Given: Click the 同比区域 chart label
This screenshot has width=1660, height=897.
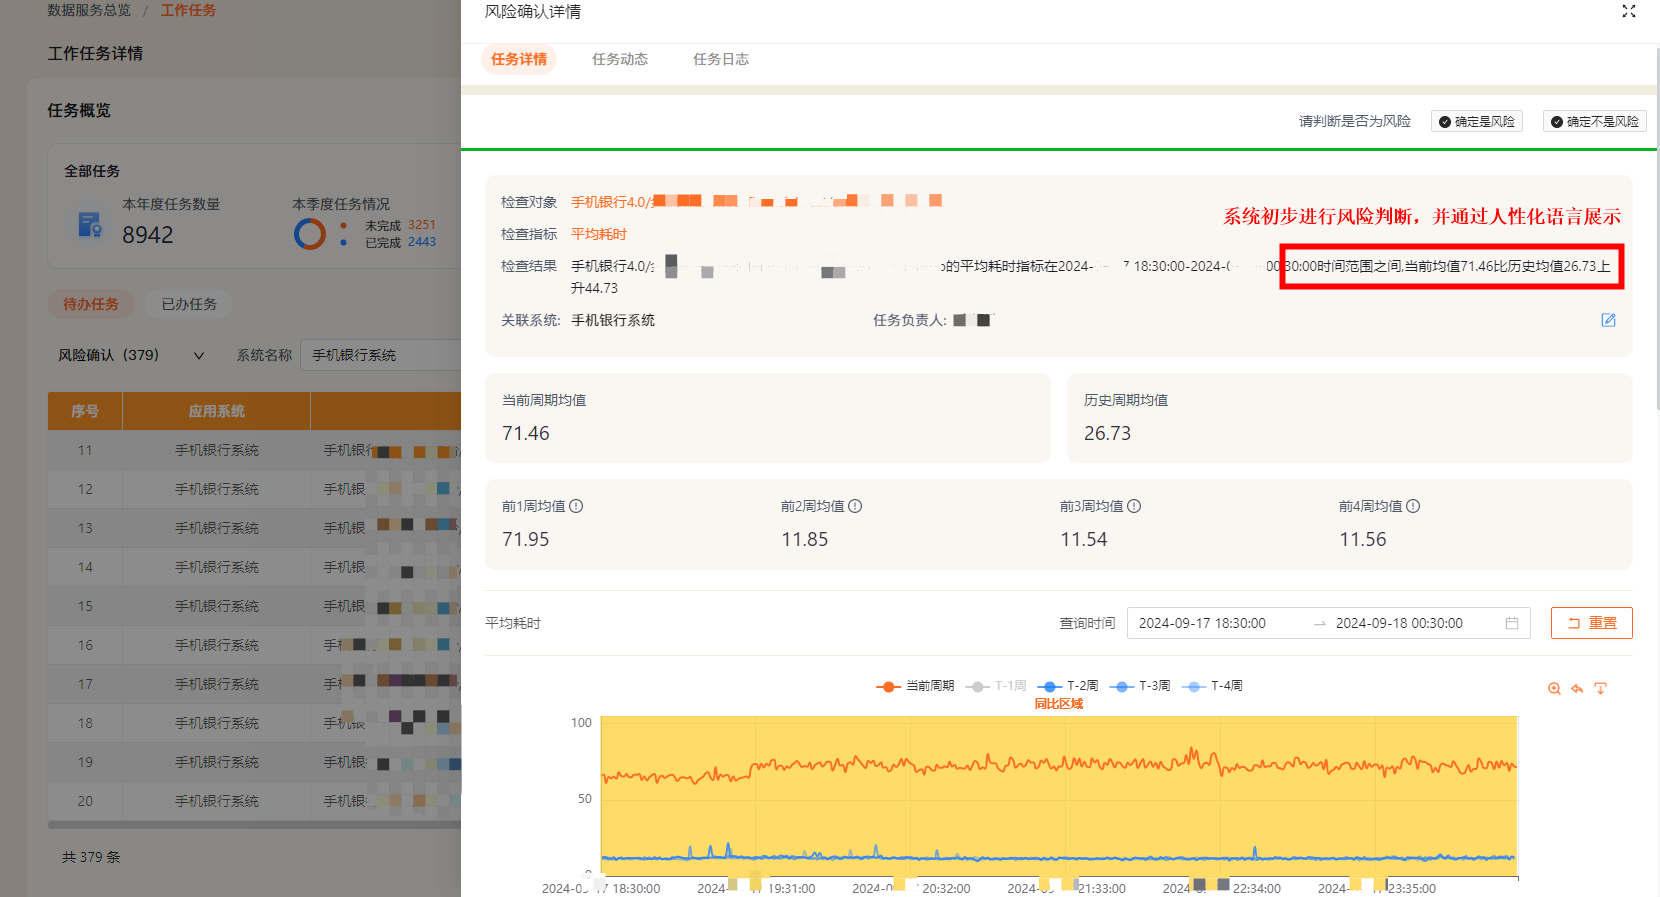Looking at the screenshot, I should (1059, 704).
